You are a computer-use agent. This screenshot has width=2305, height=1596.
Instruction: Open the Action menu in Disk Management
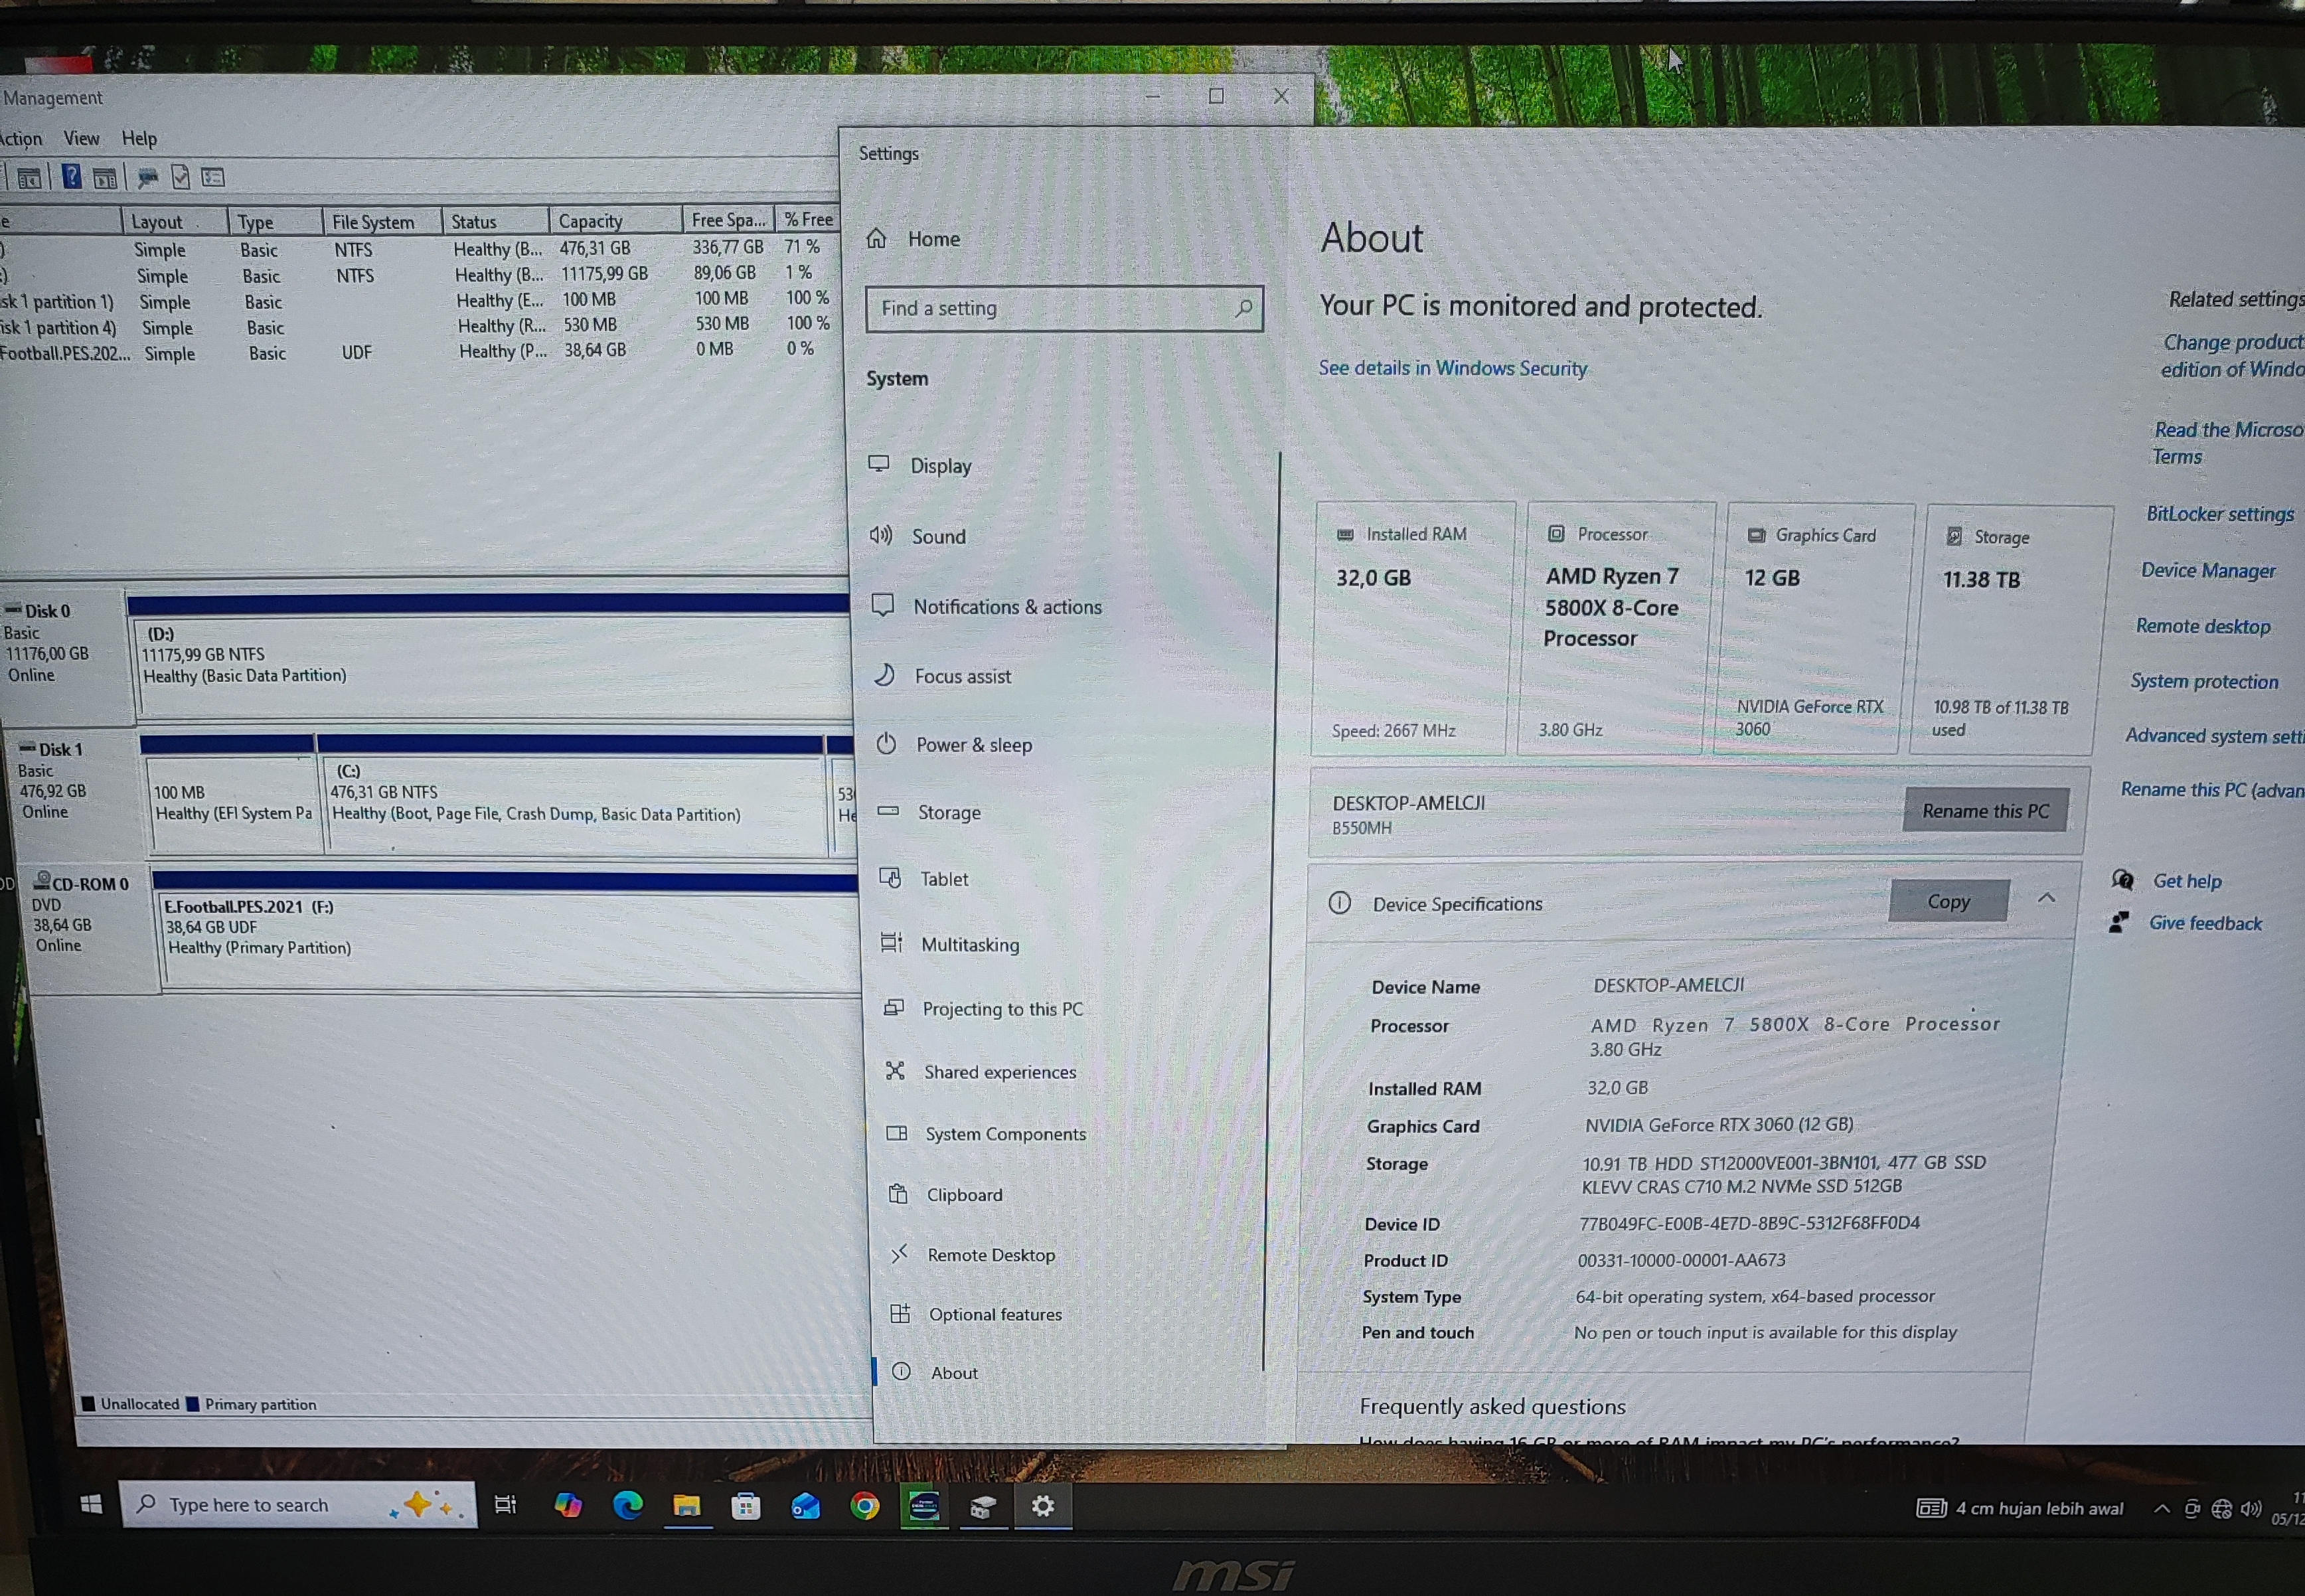pos(20,138)
